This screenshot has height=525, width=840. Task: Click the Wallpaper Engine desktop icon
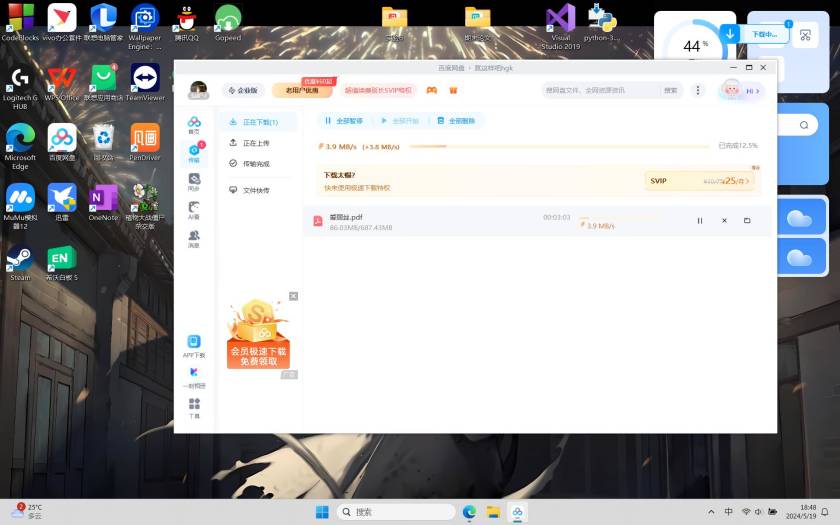(145, 27)
